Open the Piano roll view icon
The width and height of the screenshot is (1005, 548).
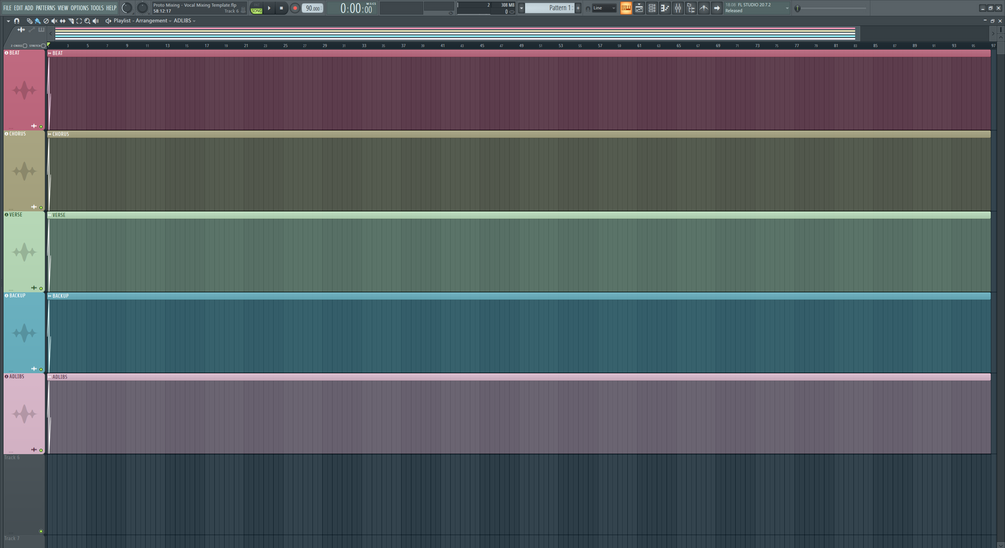[665, 8]
